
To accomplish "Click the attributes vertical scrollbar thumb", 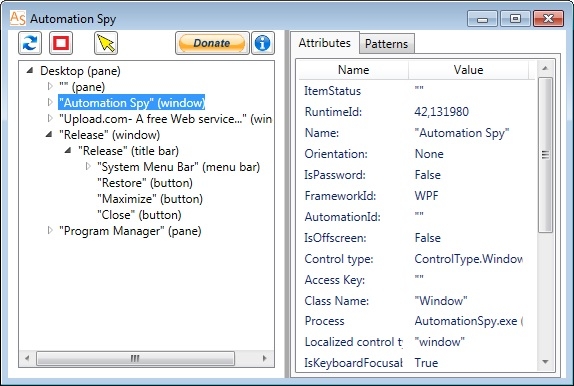I will coord(545,155).
